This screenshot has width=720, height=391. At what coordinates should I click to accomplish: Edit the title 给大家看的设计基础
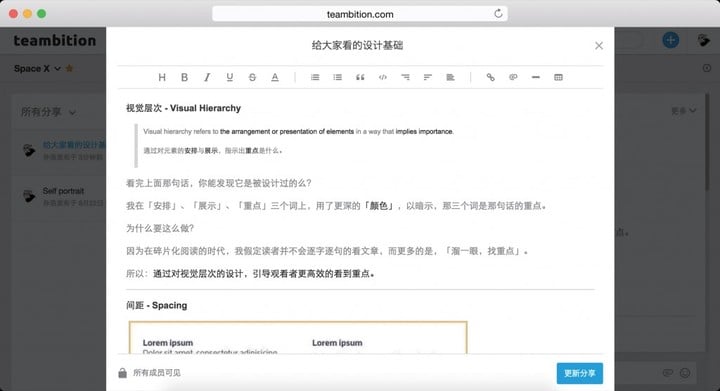click(x=357, y=45)
